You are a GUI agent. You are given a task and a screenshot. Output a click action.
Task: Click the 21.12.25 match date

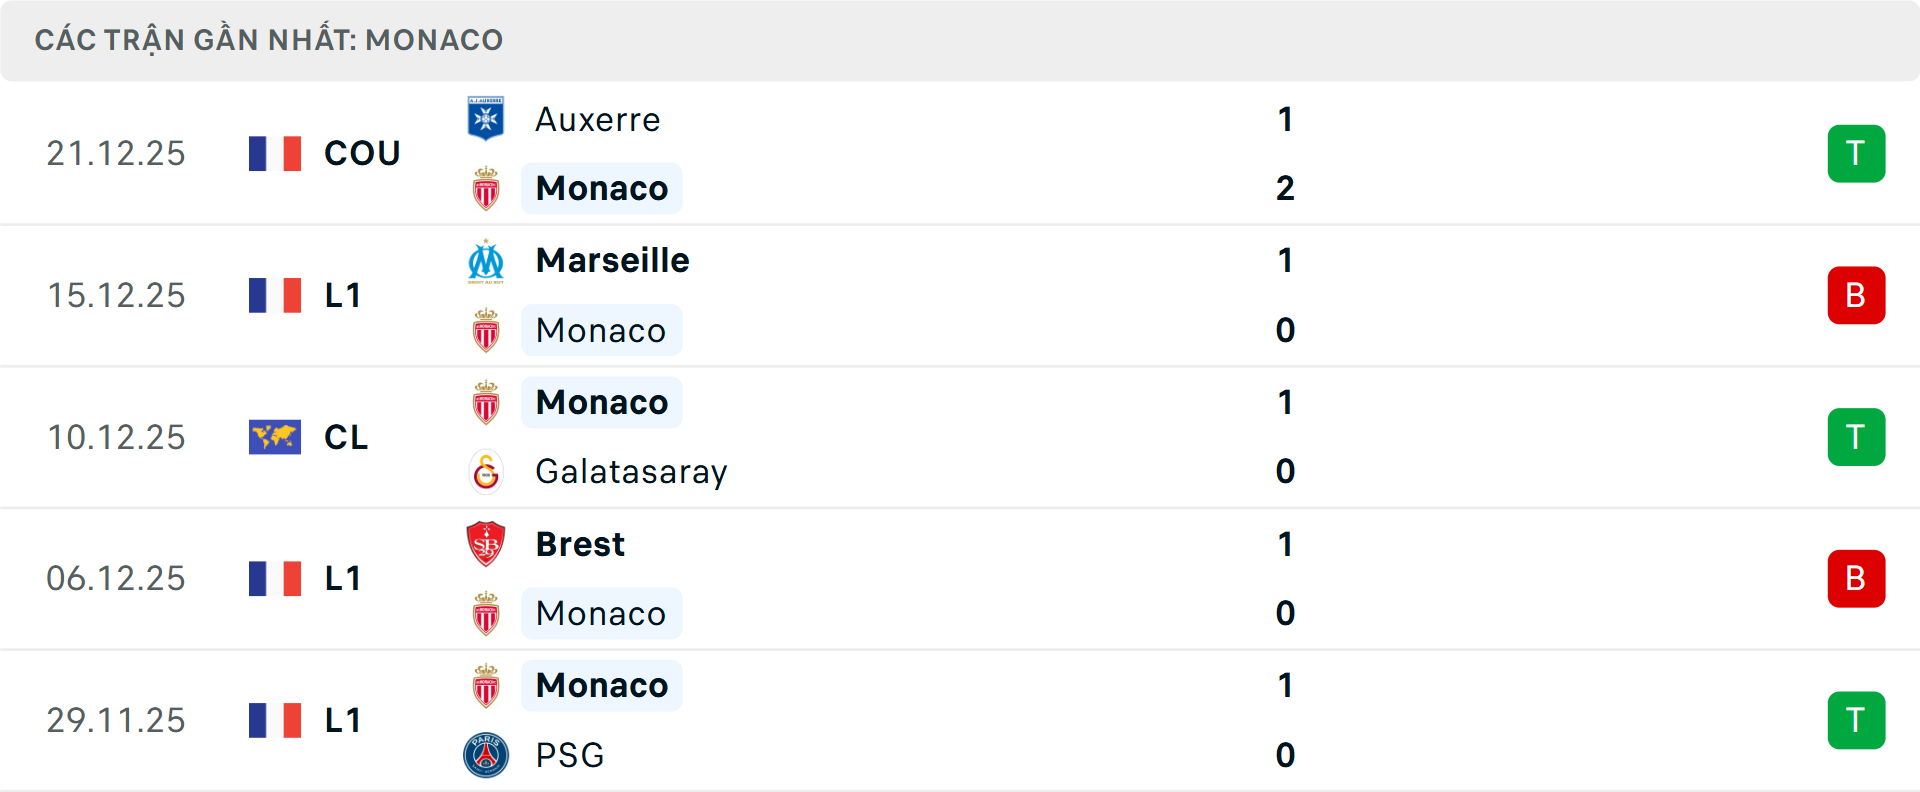coord(116,154)
